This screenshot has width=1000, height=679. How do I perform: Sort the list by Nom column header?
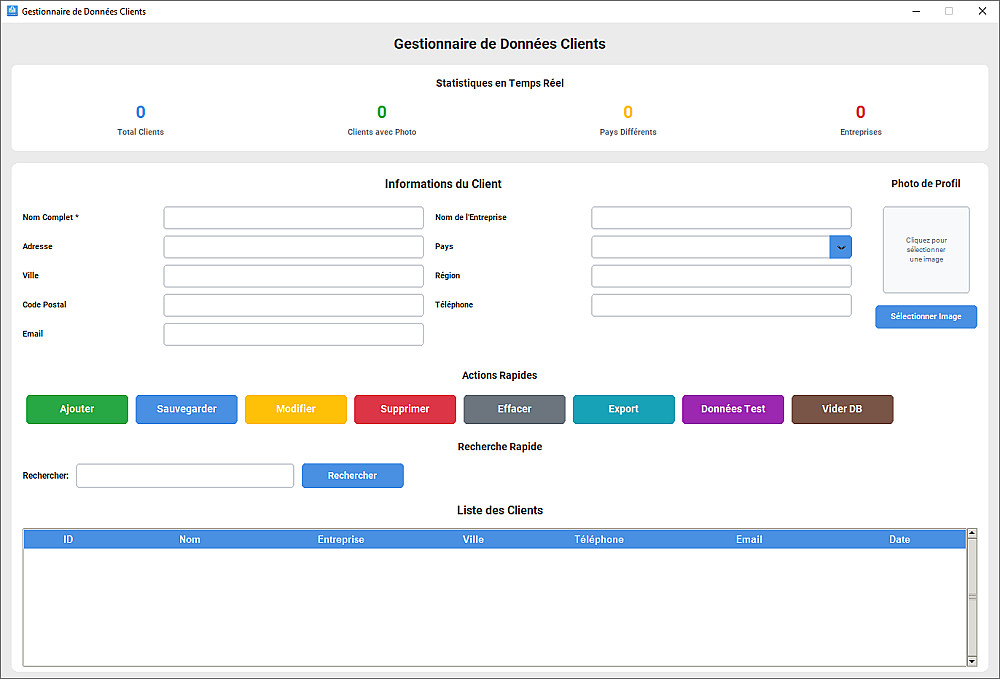190,540
